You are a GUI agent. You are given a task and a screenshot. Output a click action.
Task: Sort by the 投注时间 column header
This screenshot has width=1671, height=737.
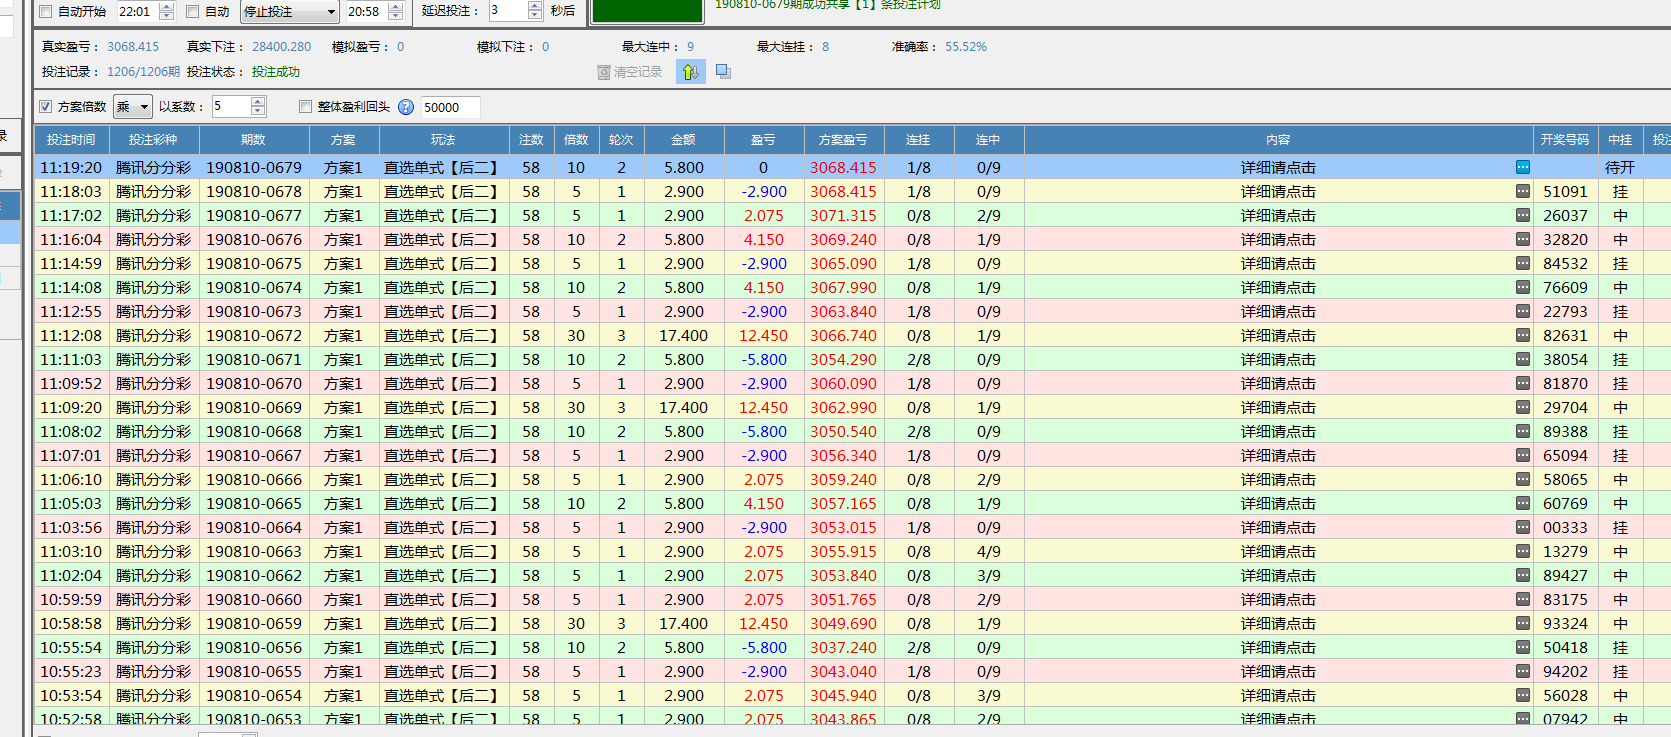coord(71,140)
